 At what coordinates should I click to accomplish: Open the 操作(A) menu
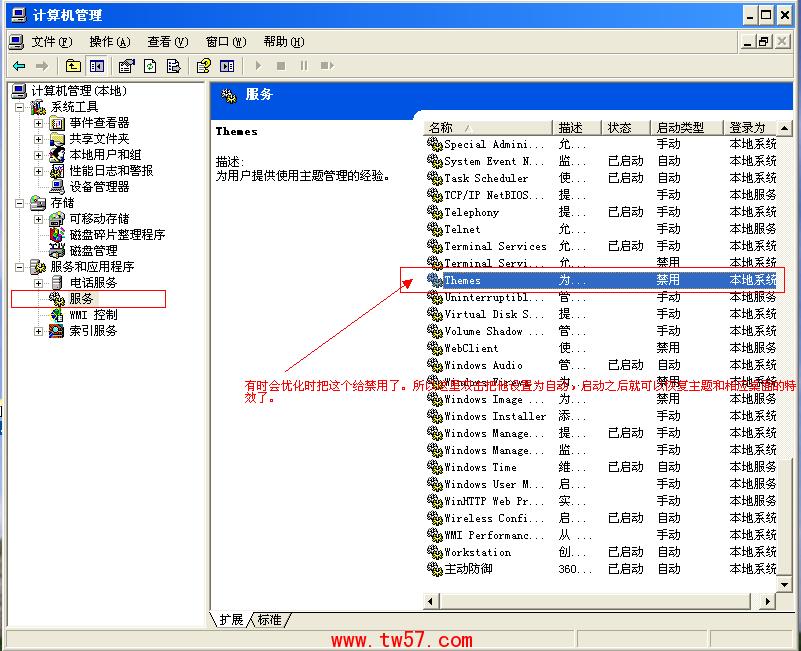(x=109, y=42)
